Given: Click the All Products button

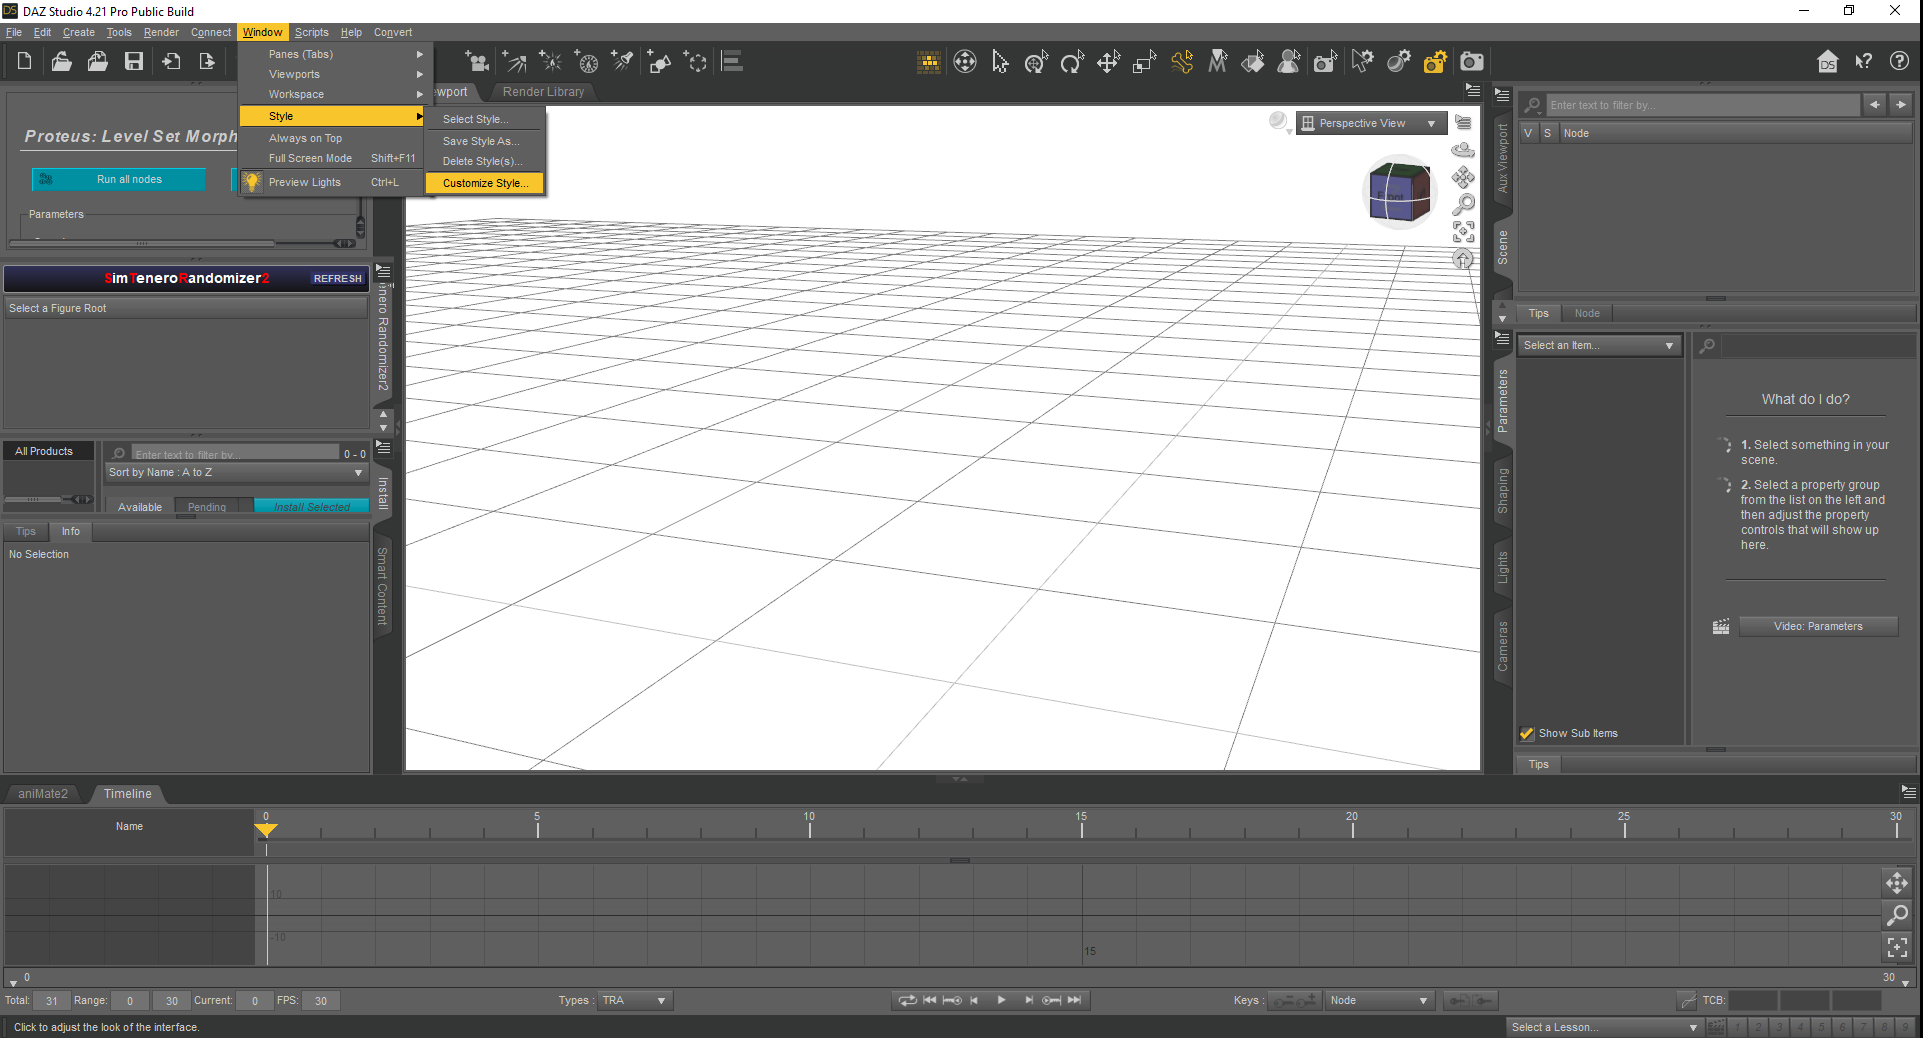Looking at the screenshot, I should (48, 451).
